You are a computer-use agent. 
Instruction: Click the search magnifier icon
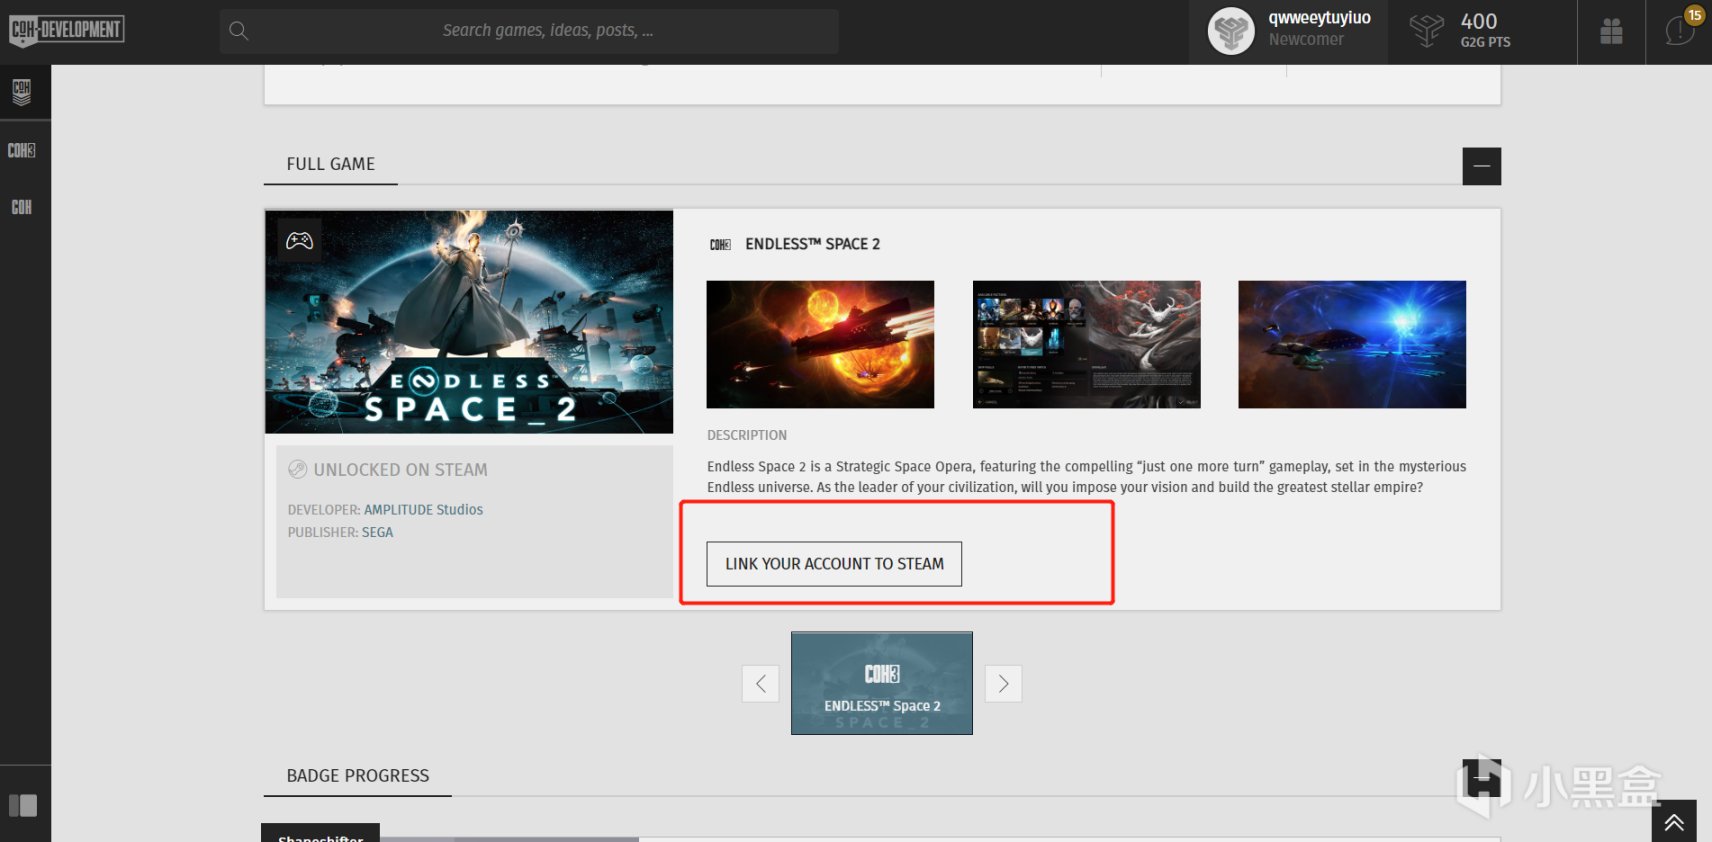(x=239, y=31)
